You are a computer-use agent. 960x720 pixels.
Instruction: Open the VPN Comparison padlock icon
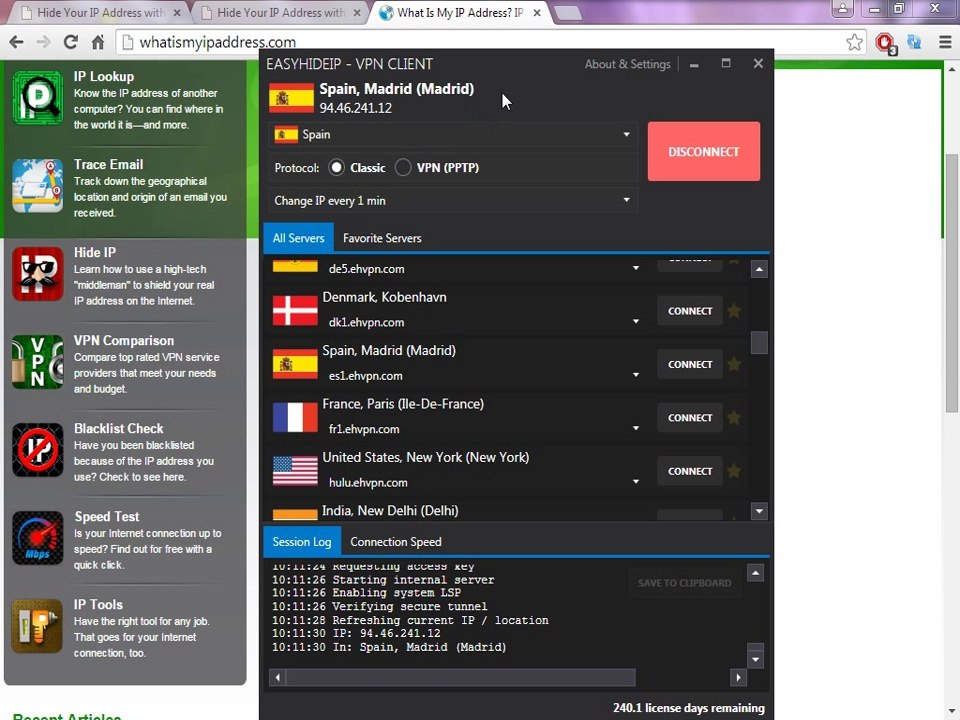coord(37,362)
